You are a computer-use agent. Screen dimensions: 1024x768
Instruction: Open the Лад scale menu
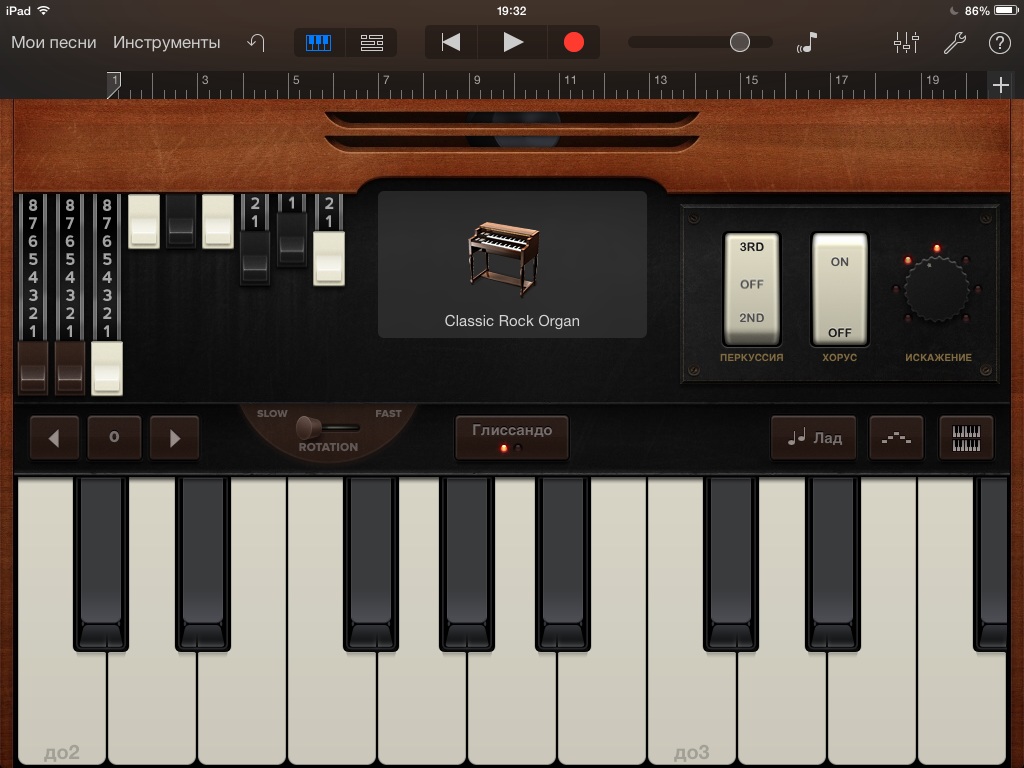[x=814, y=438]
